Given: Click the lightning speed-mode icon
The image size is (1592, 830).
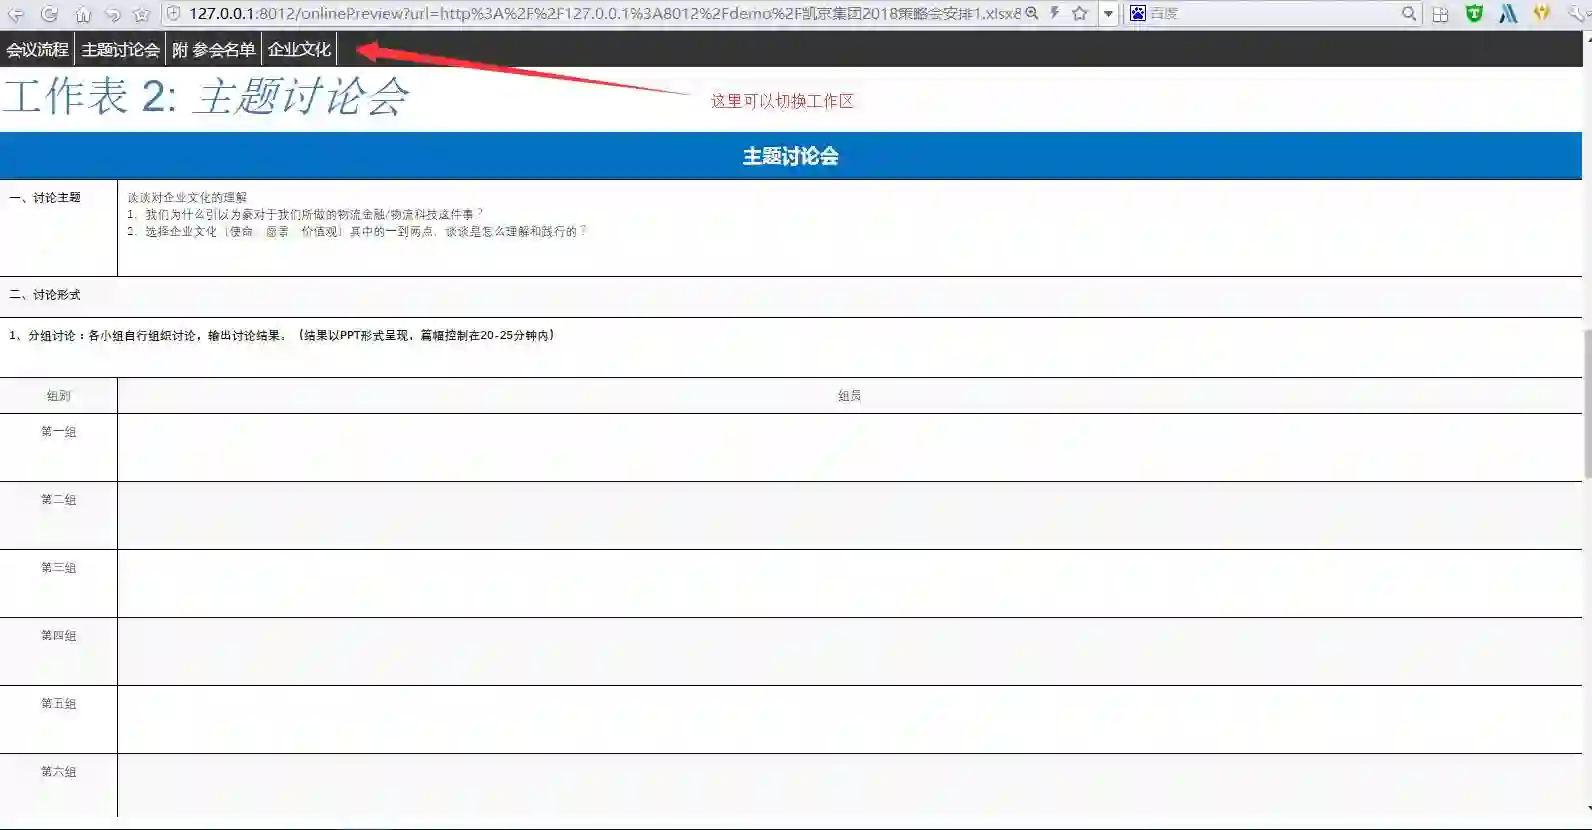Looking at the screenshot, I should 1054,13.
